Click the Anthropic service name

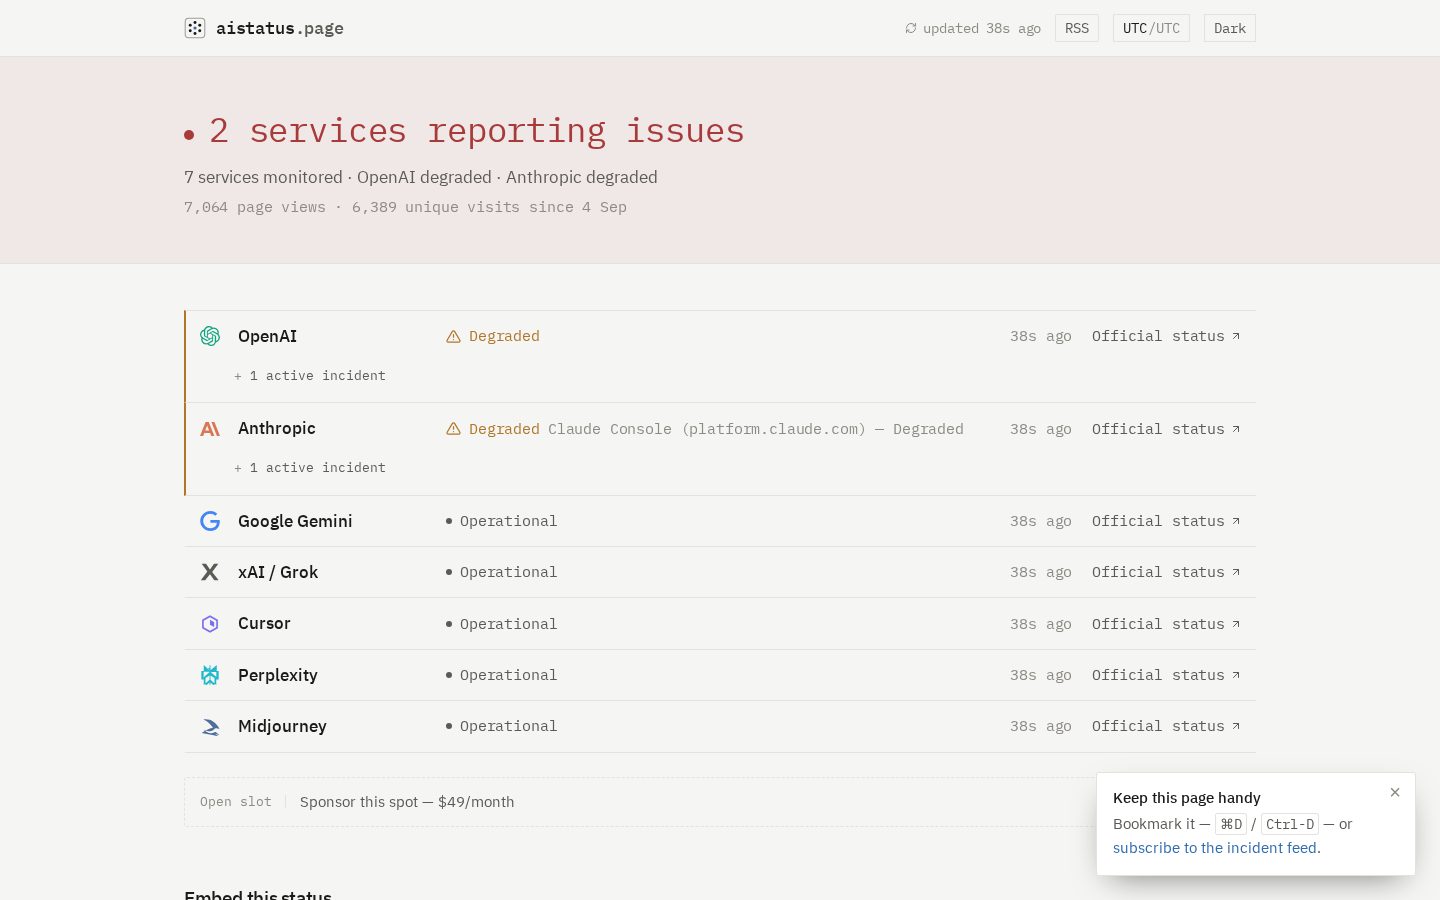277,428
